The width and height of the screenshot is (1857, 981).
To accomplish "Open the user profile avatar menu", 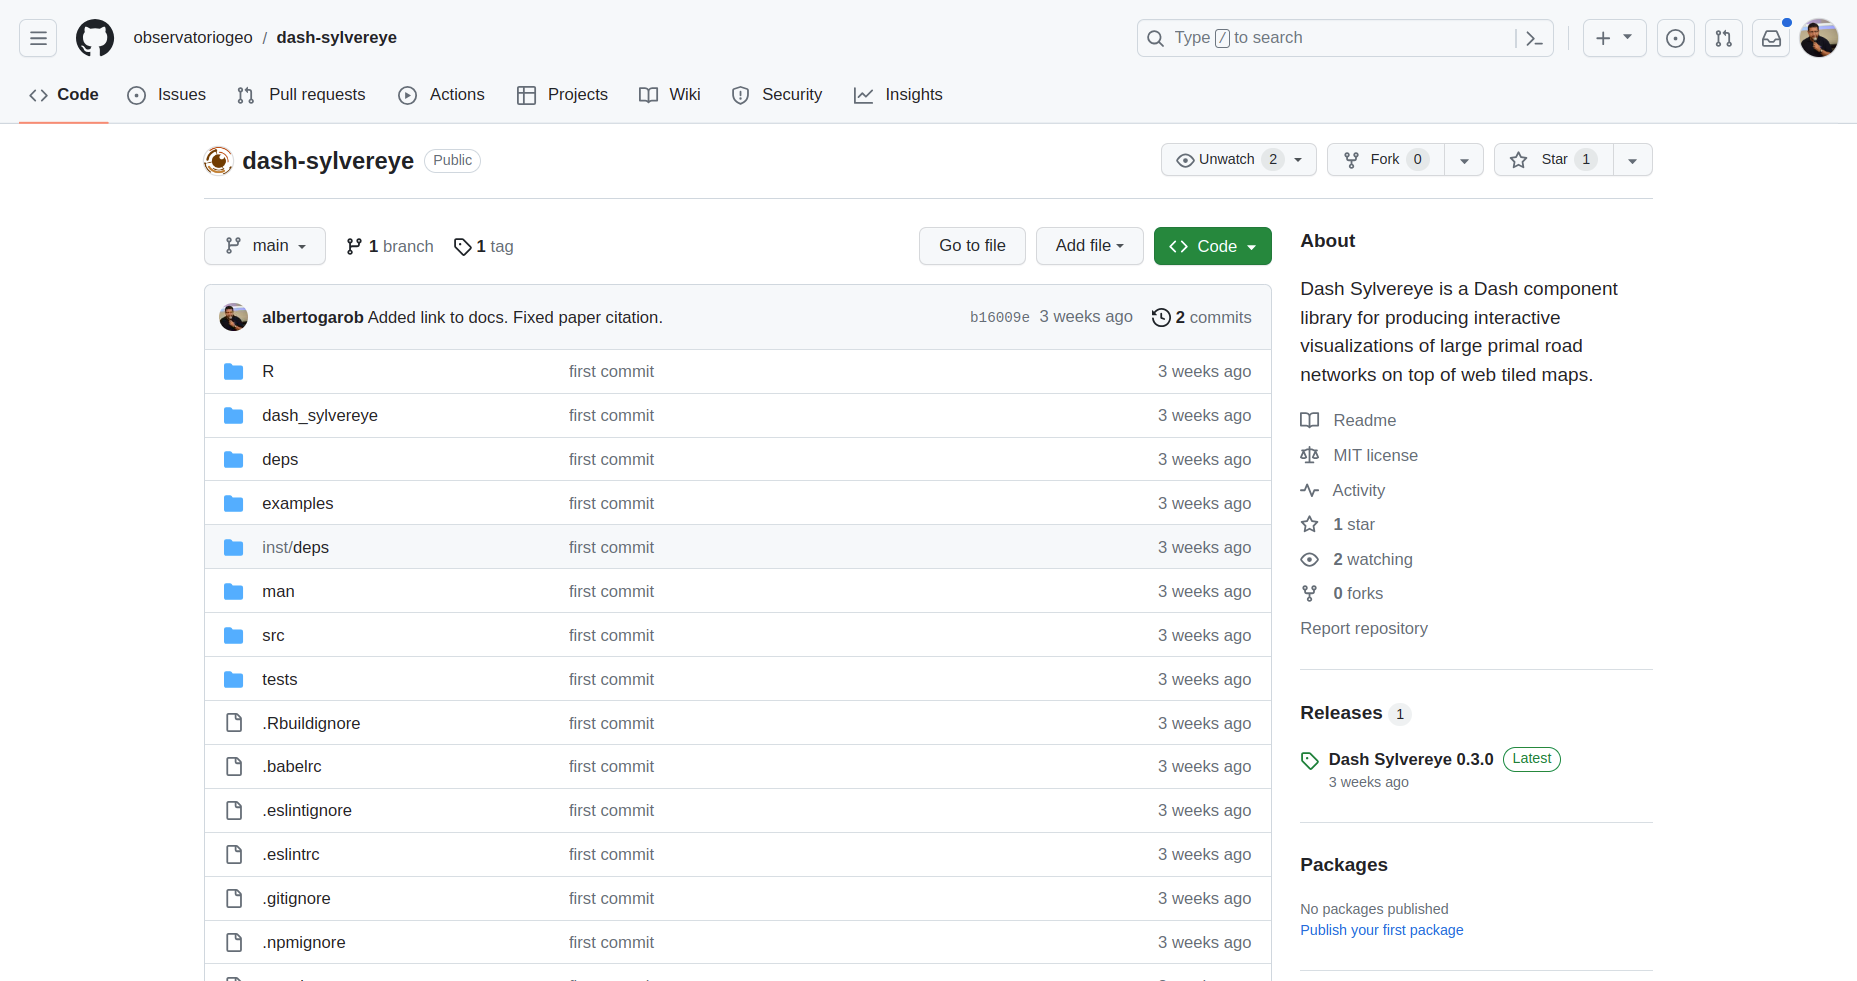I will 1819,38.
